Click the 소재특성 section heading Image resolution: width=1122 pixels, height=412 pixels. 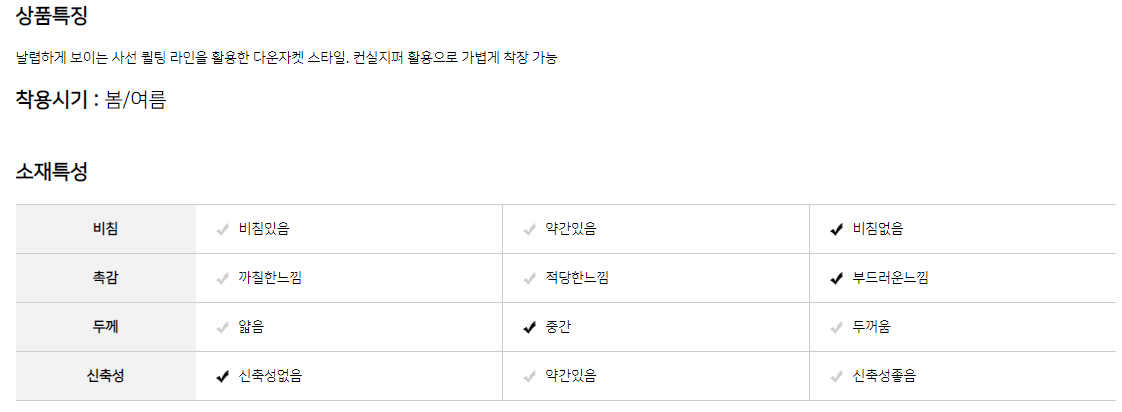click(x=52, y=172)
